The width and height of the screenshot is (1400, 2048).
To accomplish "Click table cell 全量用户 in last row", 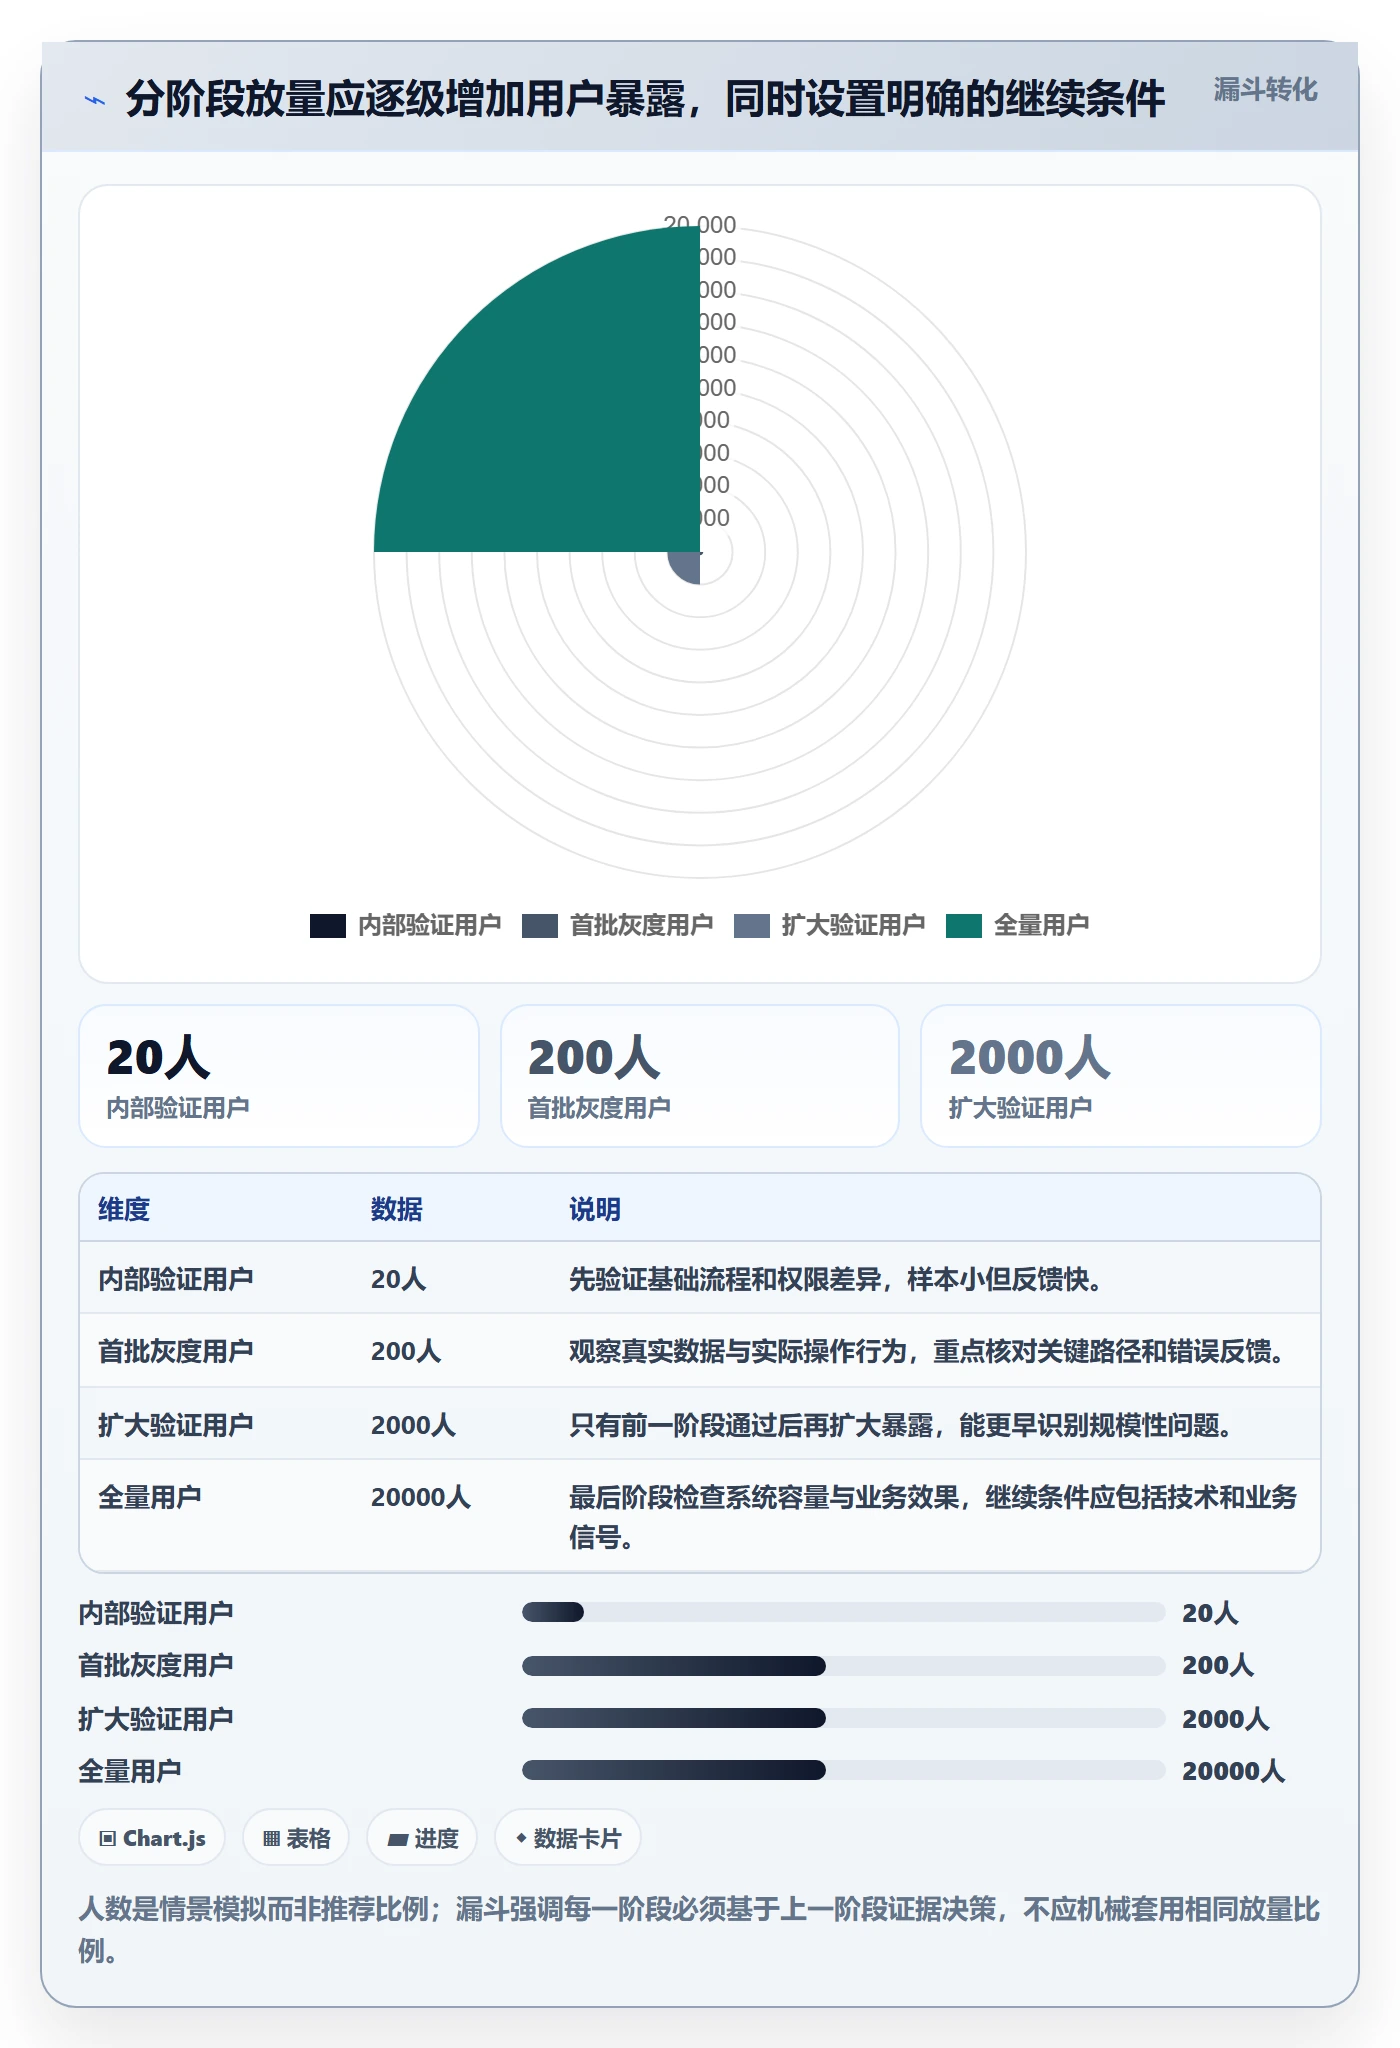I will tap(150, 1497).
